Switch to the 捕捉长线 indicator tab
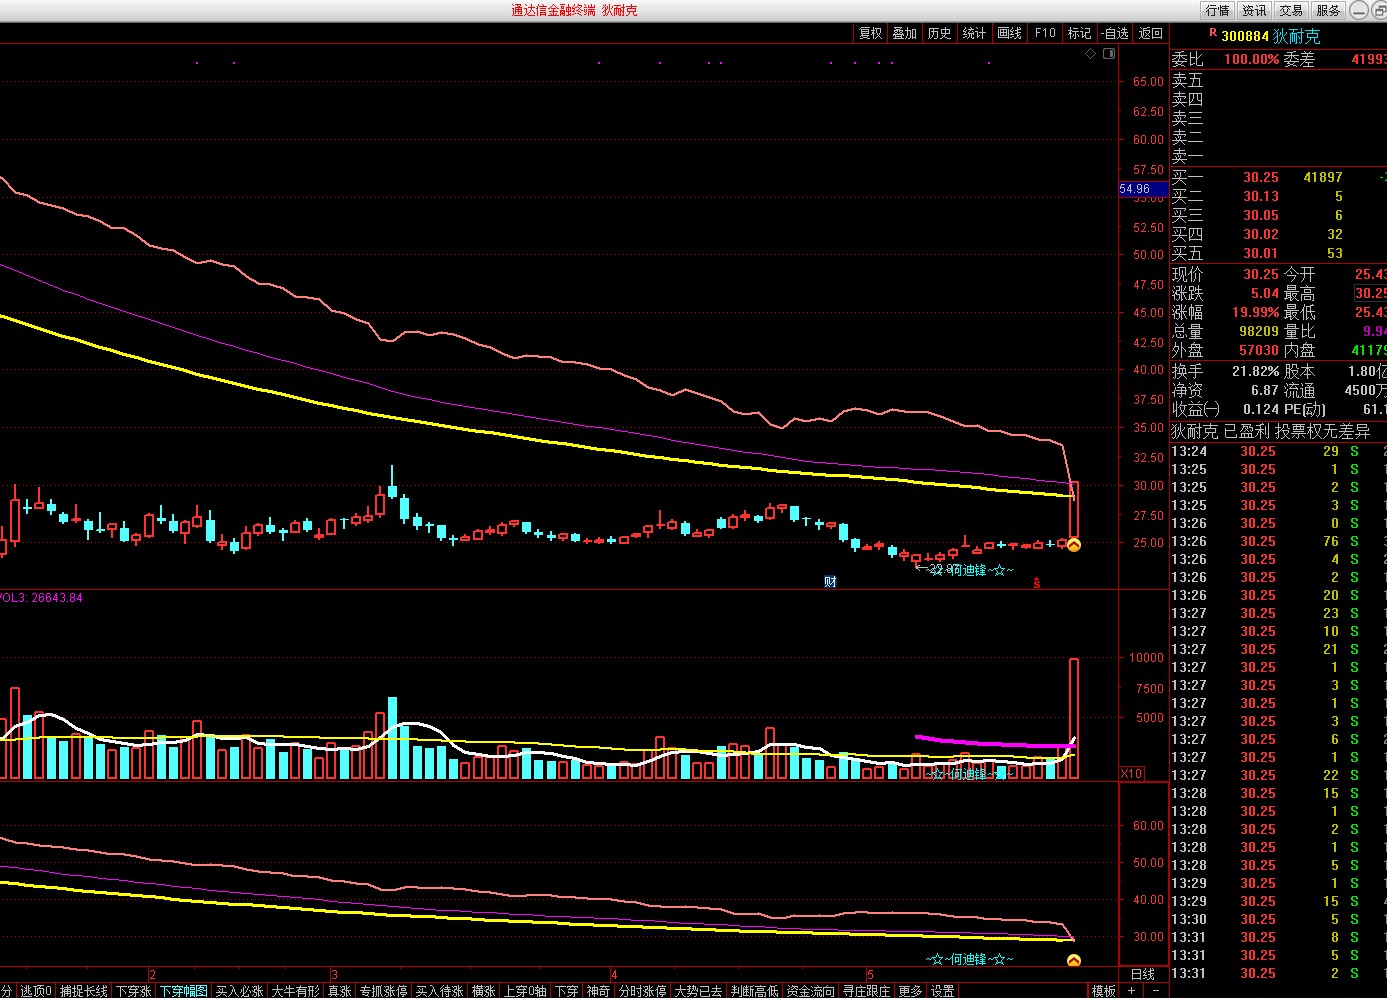Viewport: 1387px width, 998px height. (x=84, y=991)
